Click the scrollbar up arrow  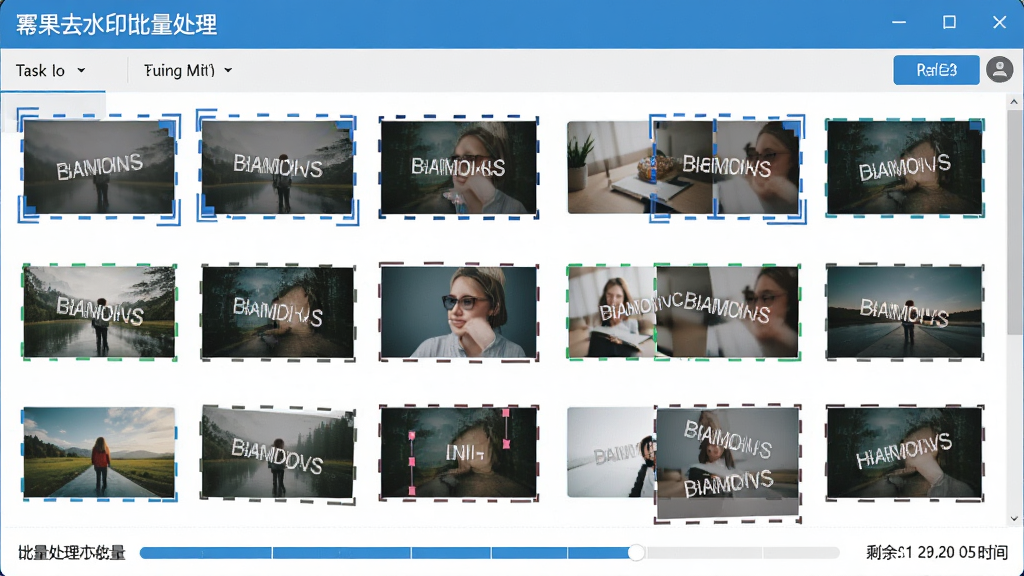pos(1014,102)
